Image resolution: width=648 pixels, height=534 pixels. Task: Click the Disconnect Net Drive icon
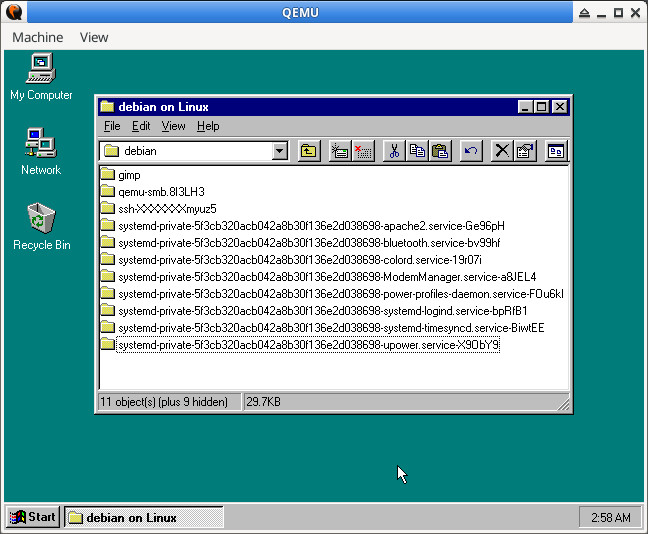(363, 151)
